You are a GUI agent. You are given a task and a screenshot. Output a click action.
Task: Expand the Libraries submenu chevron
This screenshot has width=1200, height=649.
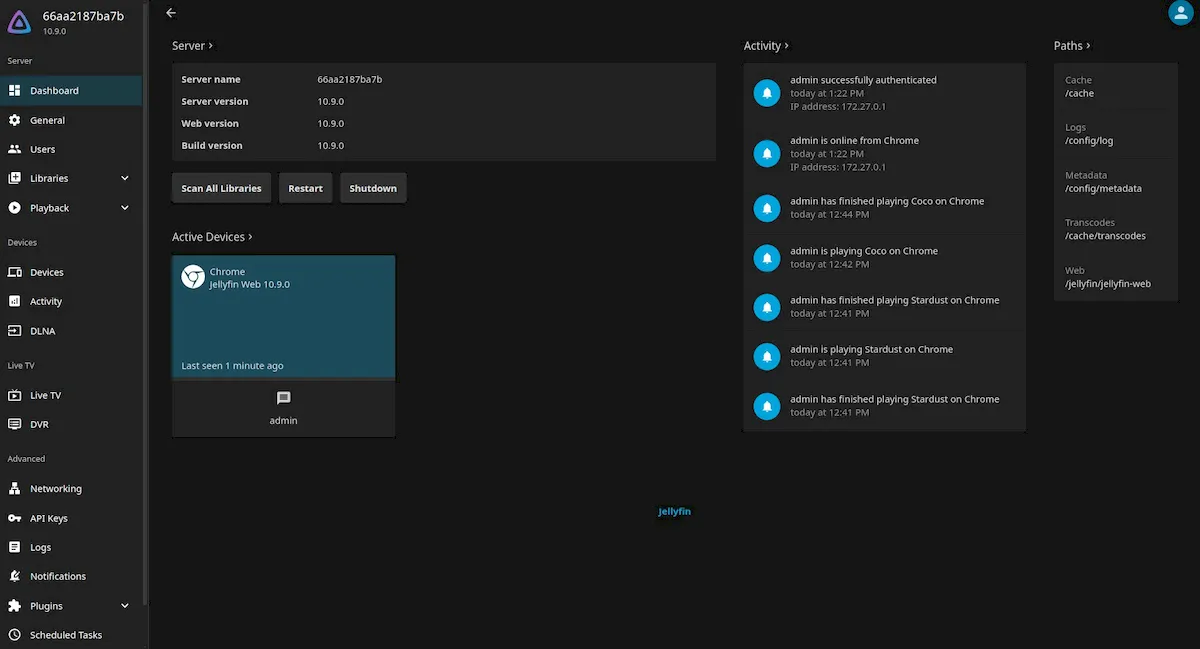tap(125, 178)
